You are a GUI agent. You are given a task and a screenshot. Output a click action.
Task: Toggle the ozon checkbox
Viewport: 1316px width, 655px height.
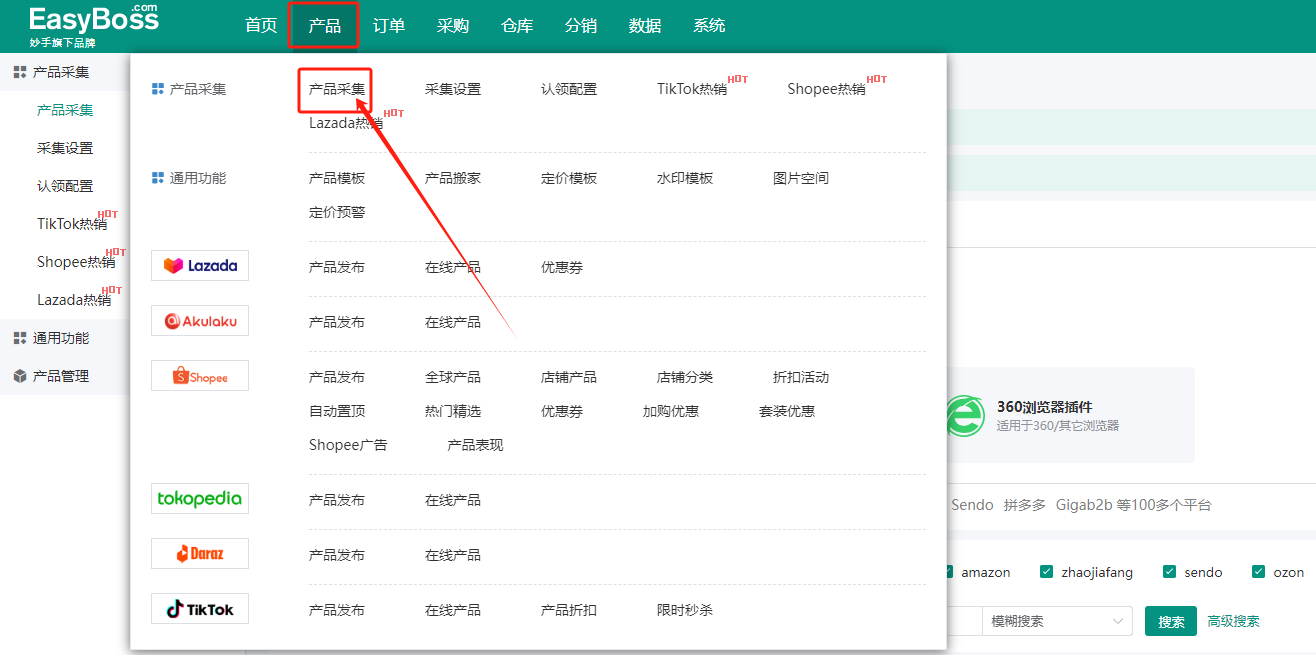point(1258,572)
